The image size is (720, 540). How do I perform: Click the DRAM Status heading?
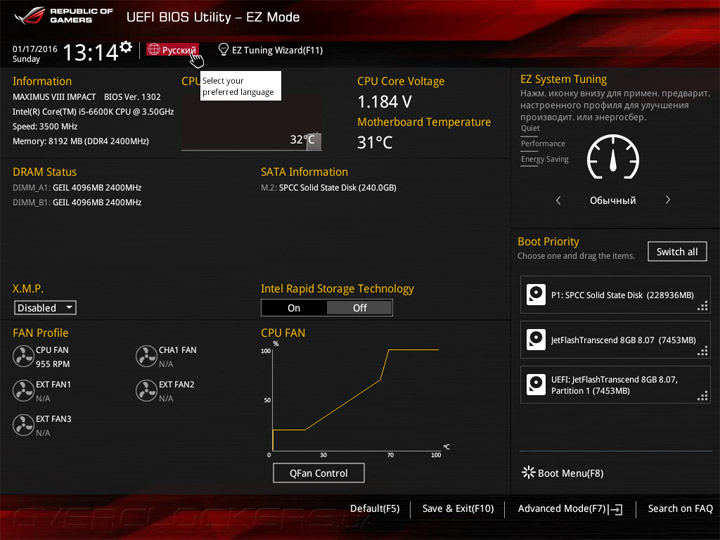click(x=45, y=172)
